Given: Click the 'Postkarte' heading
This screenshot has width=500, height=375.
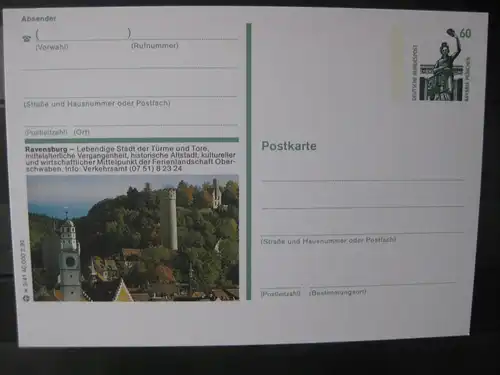Looking at the screenshot, I should pyautogui.click(x=289, y=146).
